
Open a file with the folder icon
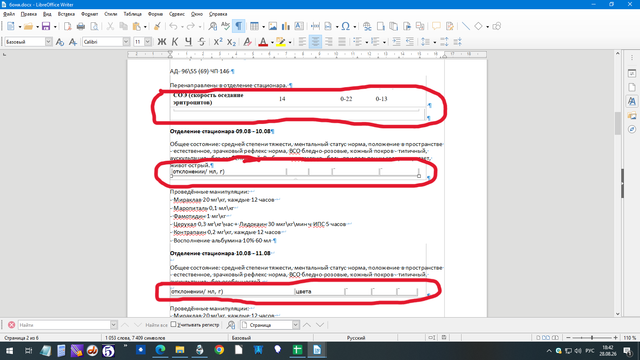[x=28, y=27]
